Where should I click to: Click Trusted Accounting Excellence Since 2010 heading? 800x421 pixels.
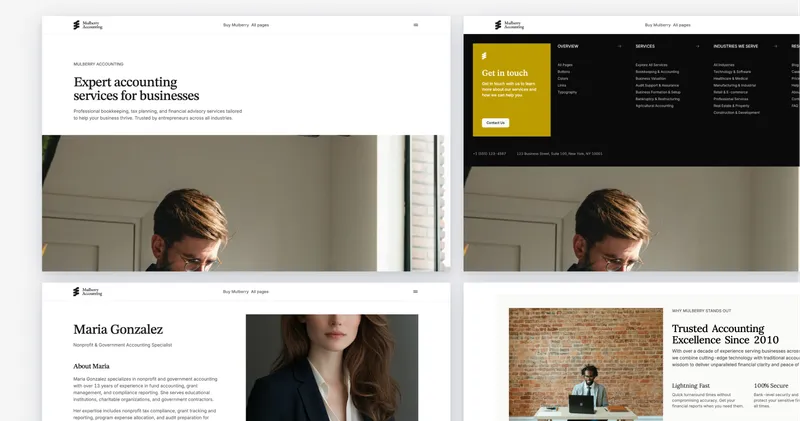[x=725, y=334]
